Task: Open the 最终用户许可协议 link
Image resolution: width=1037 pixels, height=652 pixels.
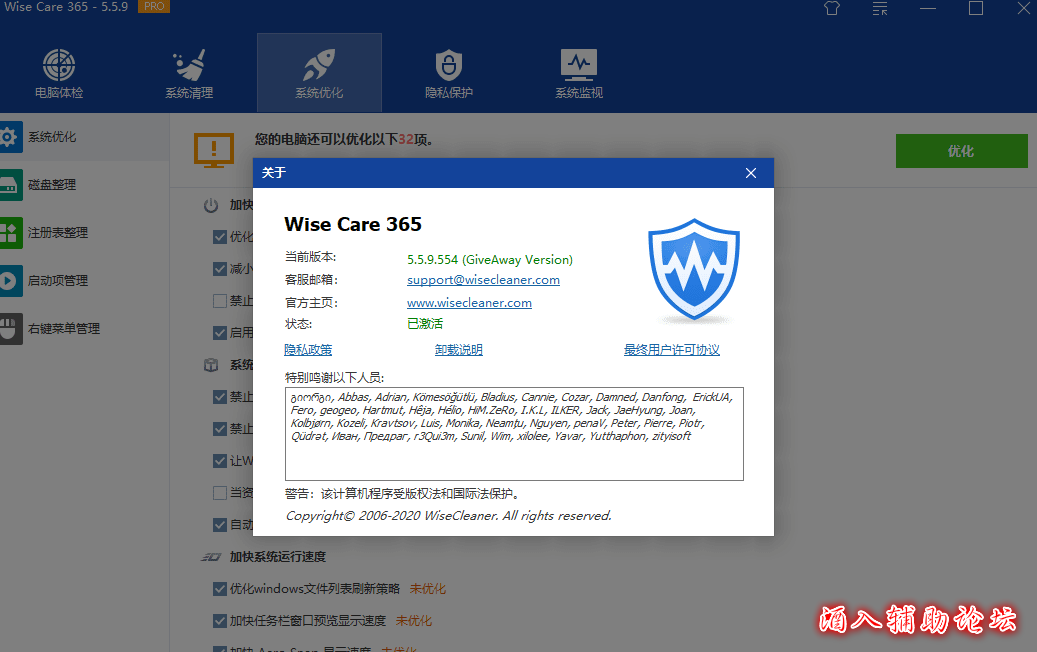Action: tap(671, 350)
